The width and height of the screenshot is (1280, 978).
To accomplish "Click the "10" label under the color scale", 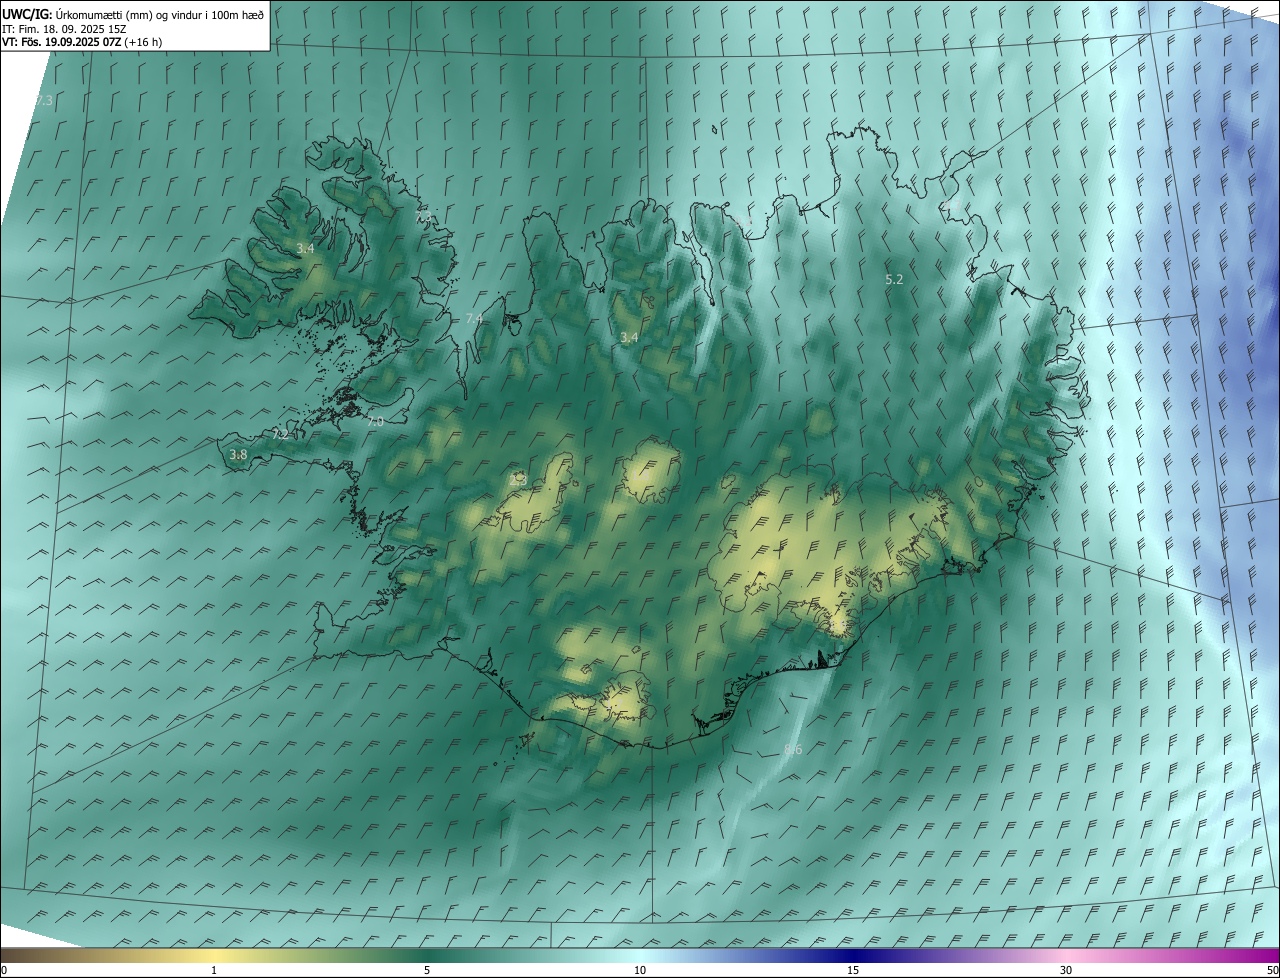I will 640,970.
